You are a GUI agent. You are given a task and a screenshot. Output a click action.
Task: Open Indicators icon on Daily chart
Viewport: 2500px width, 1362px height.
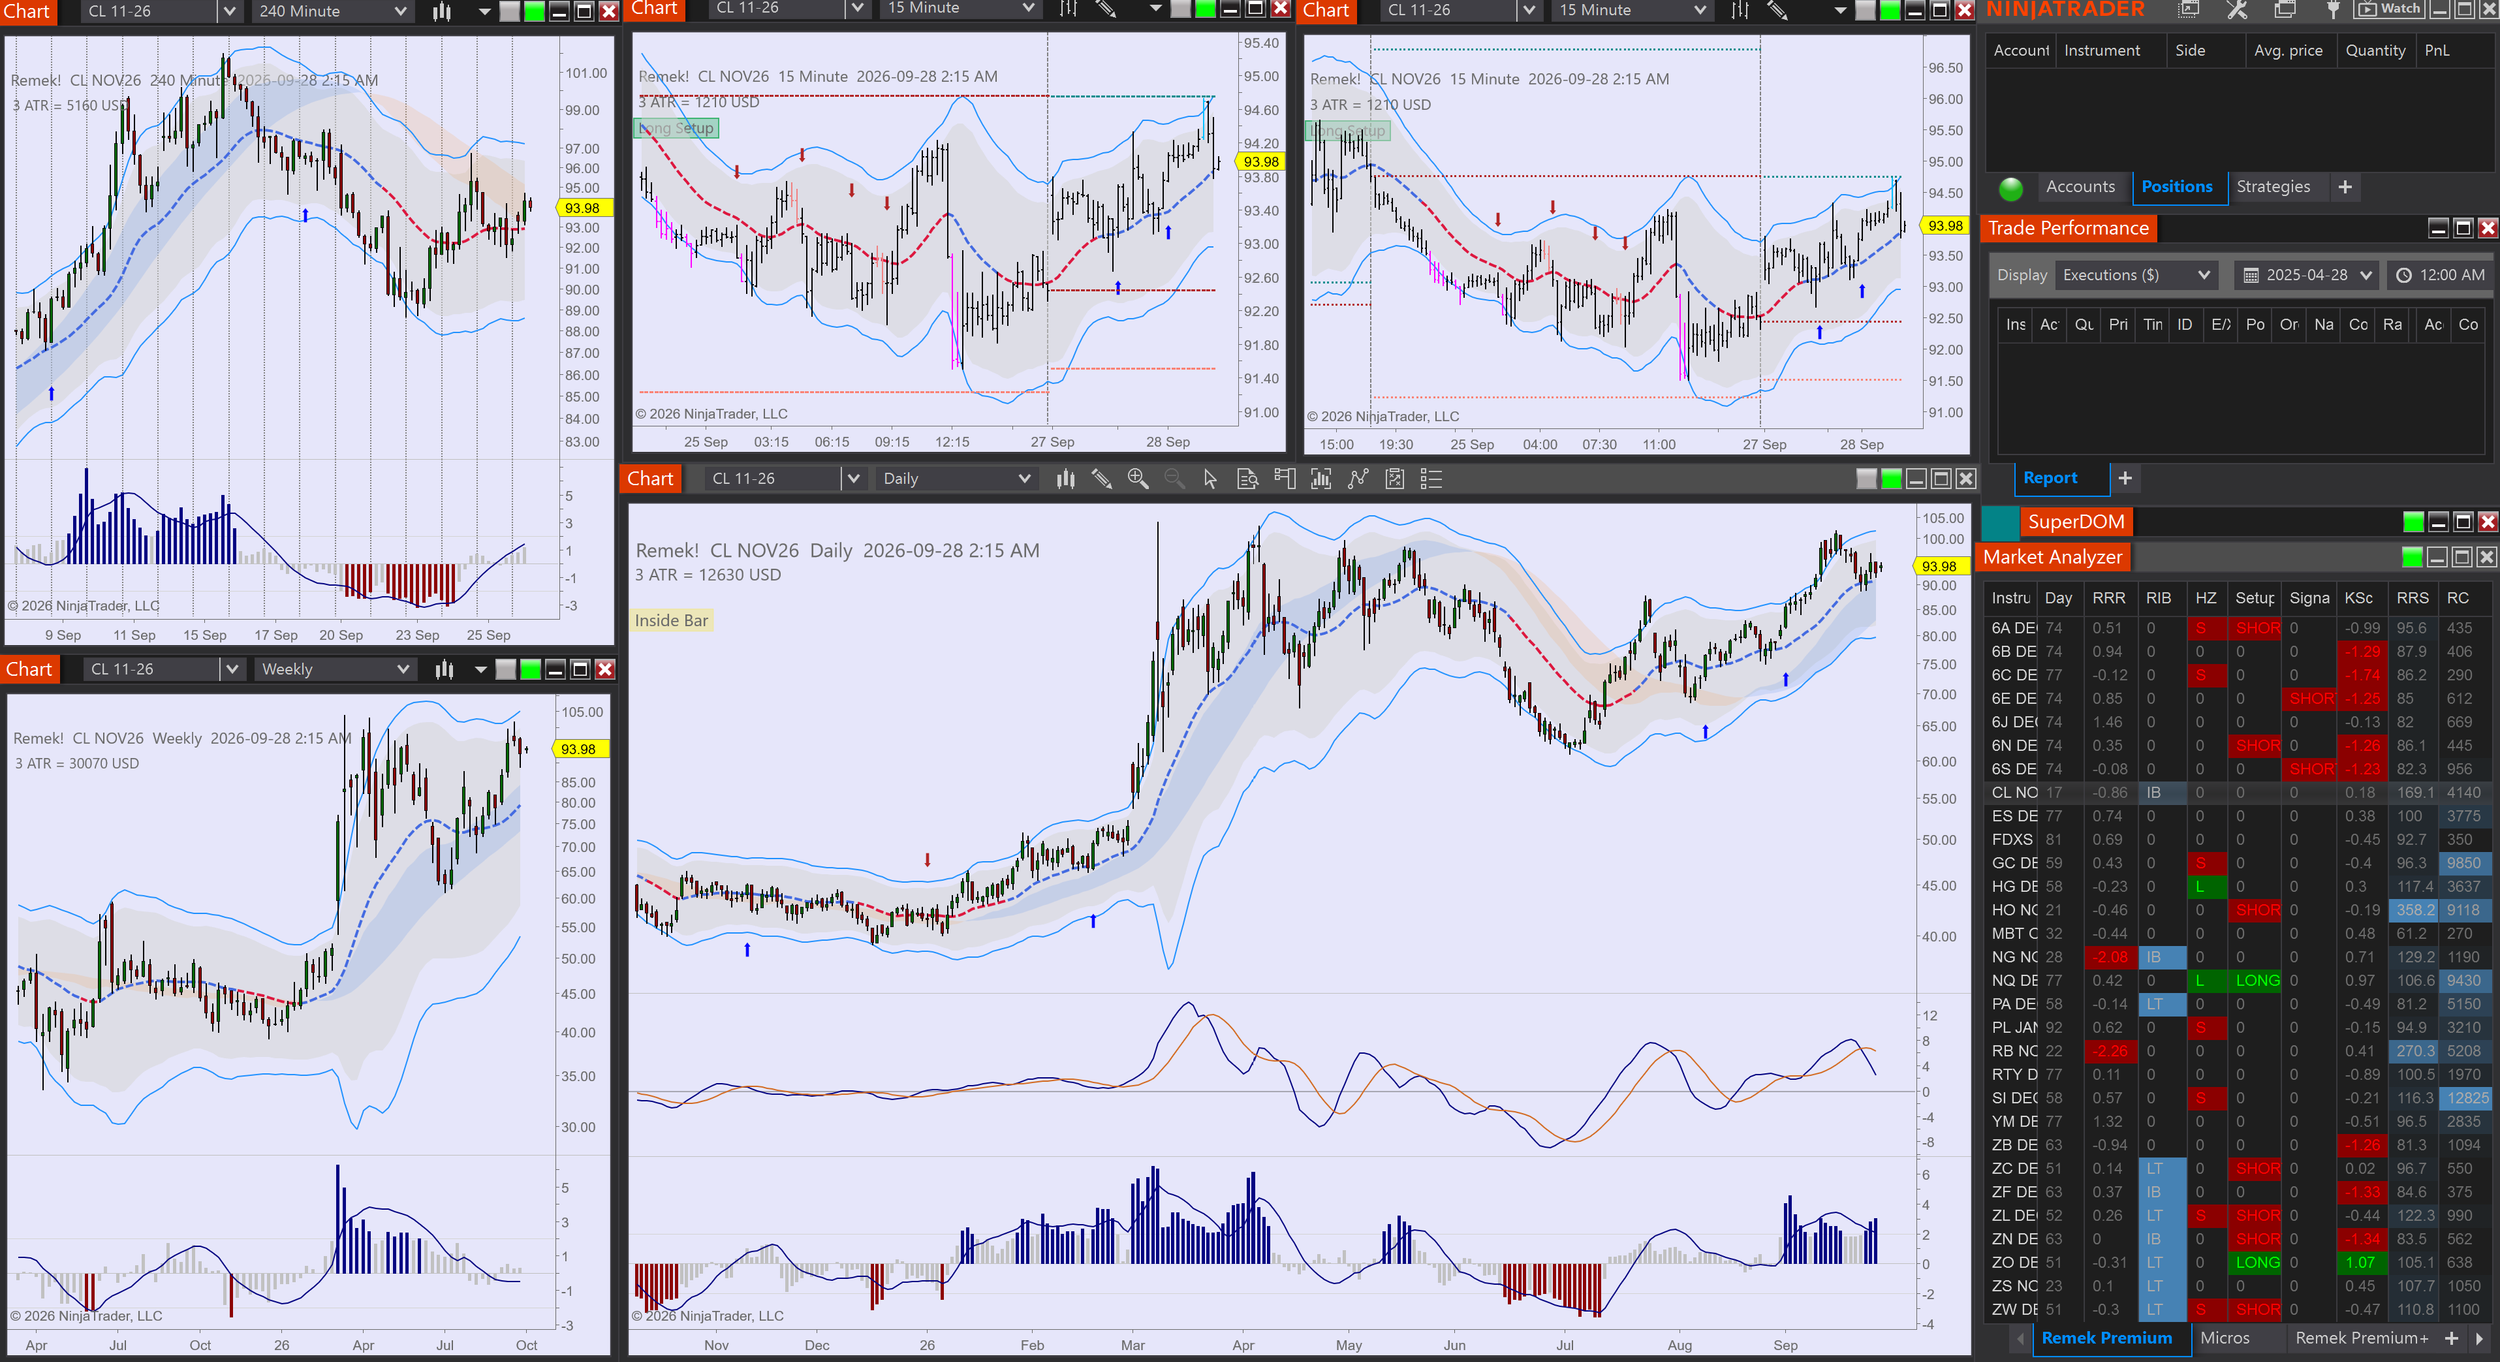click(x=1358, y=479)
